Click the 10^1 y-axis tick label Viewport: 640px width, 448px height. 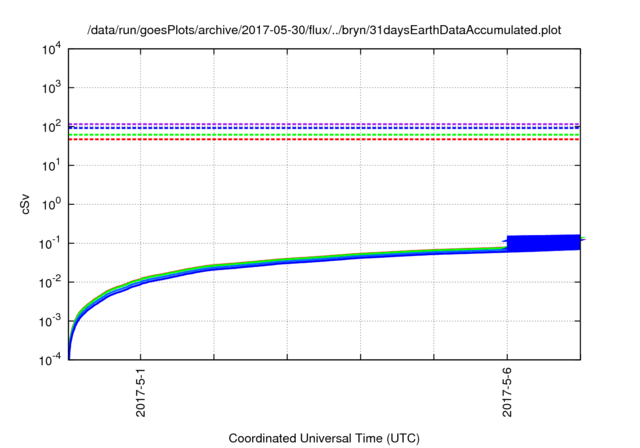51,166
